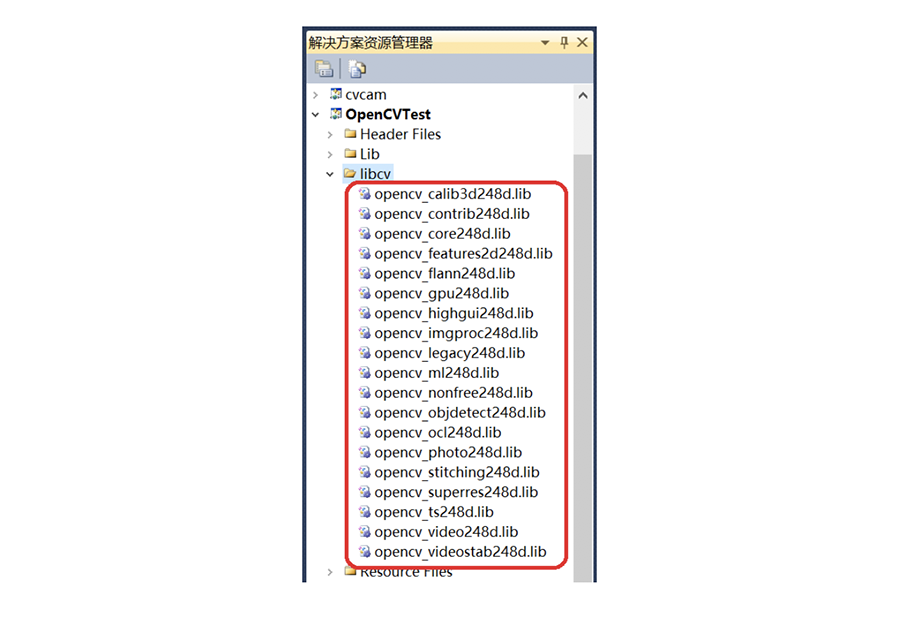Select the opencv_stitching248d.lib file name
The image size is (924, 622).
(457, 472)
